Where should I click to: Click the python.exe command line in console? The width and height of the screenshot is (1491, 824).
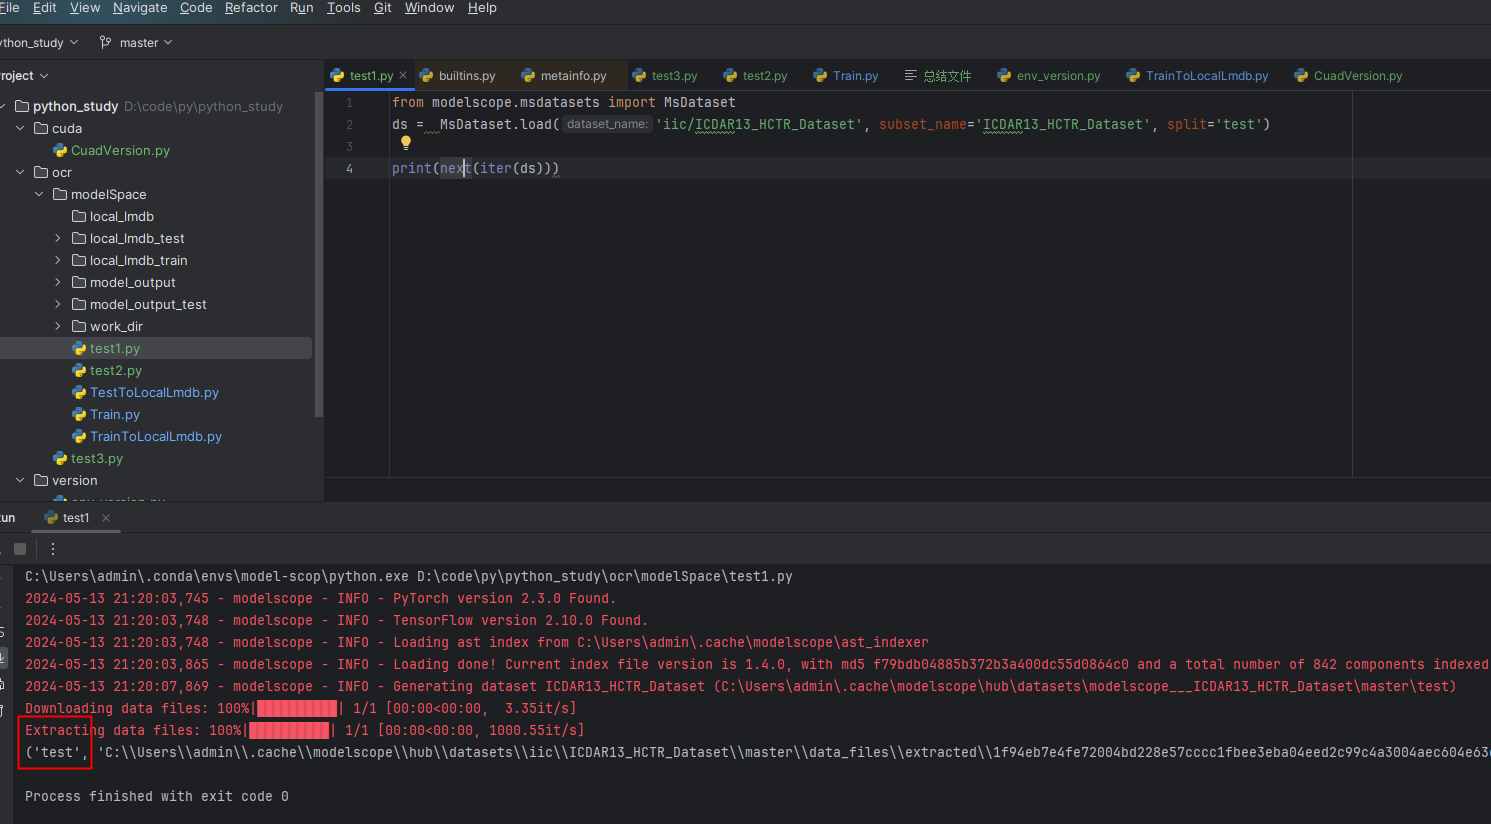coord(408,576)
